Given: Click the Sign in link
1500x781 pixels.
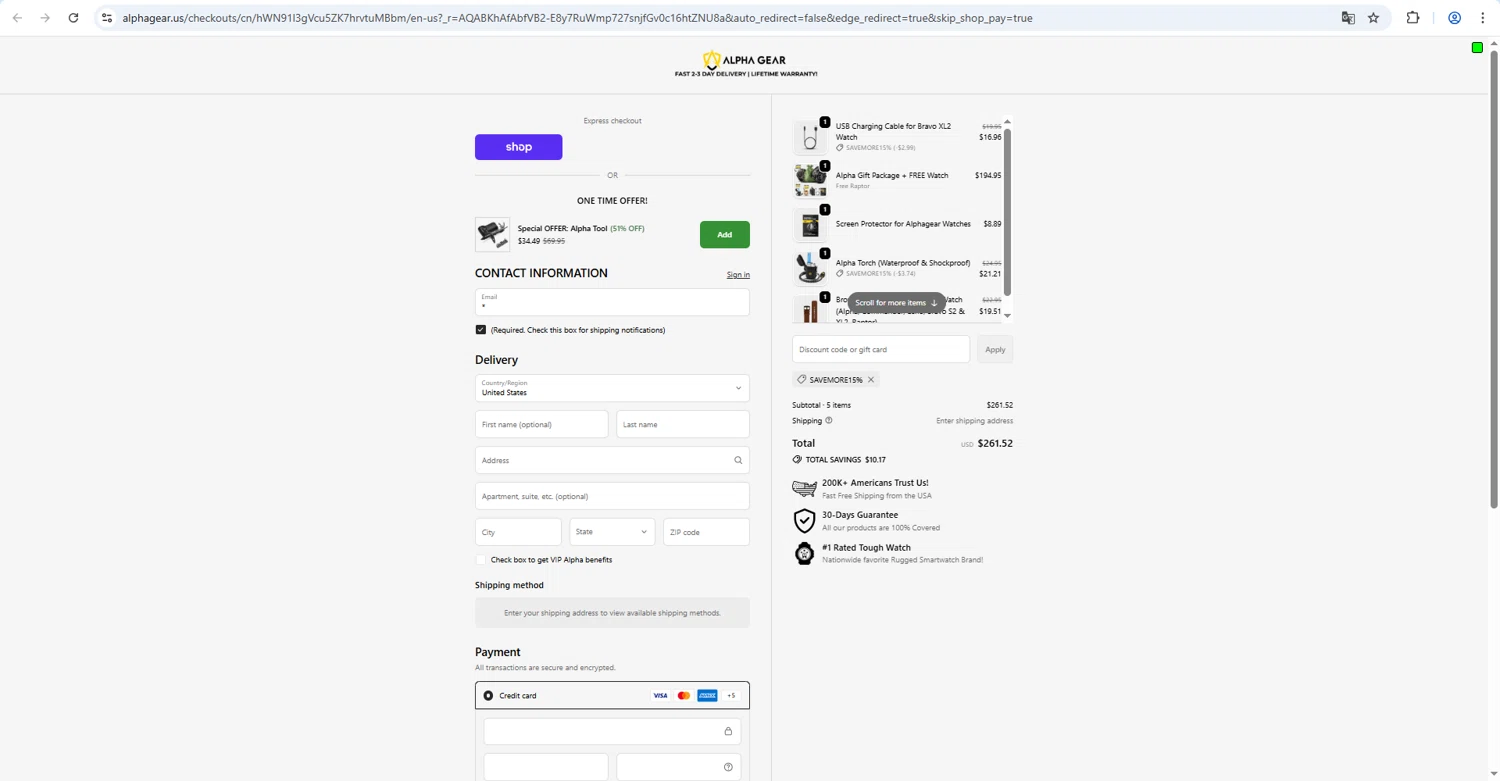Looking at the screenshot, I should tap(738, 275).
